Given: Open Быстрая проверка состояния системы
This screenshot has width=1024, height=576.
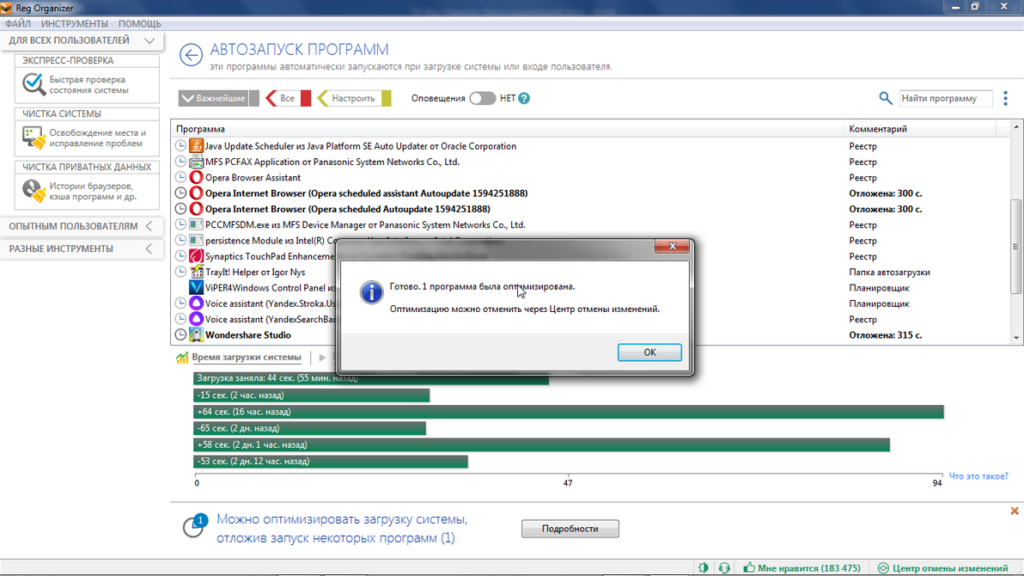Looking at the screenshot, I should tap(89, 85).
